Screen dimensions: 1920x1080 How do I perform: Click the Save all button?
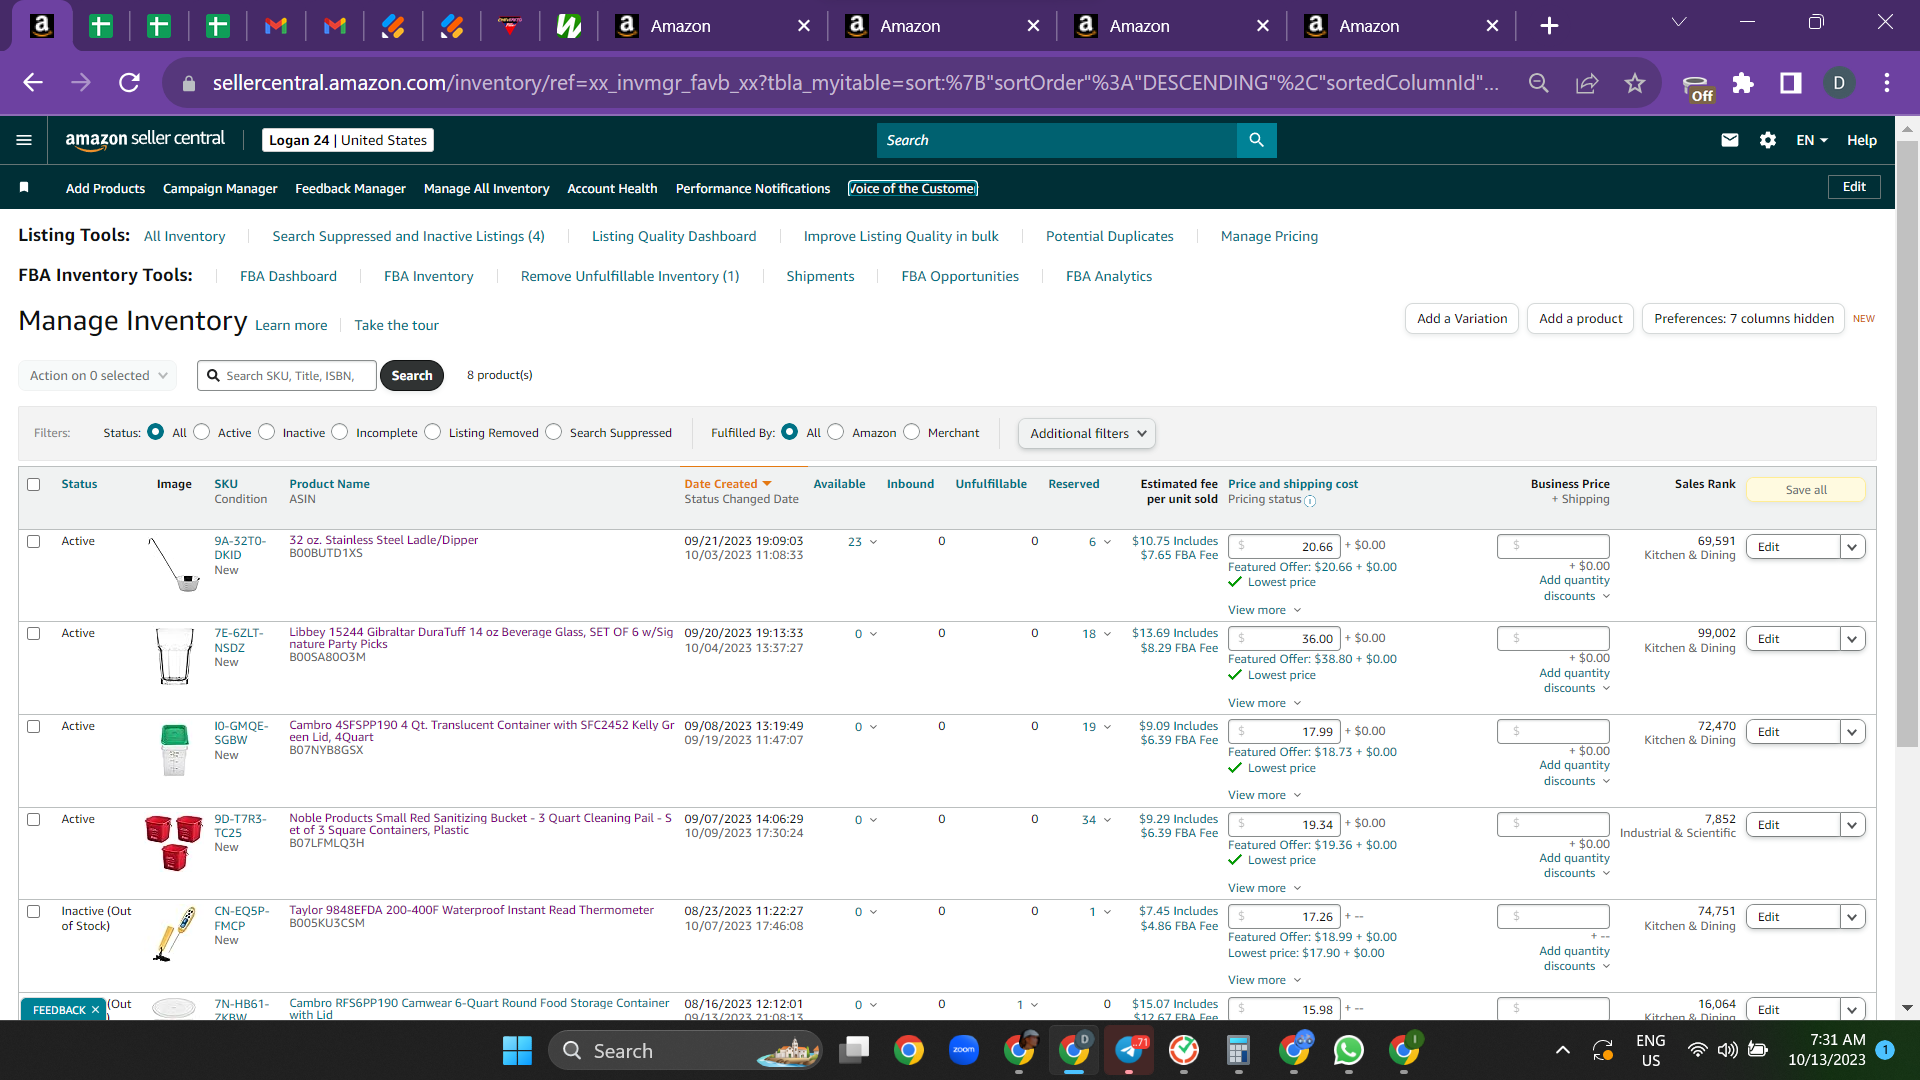1805,490
